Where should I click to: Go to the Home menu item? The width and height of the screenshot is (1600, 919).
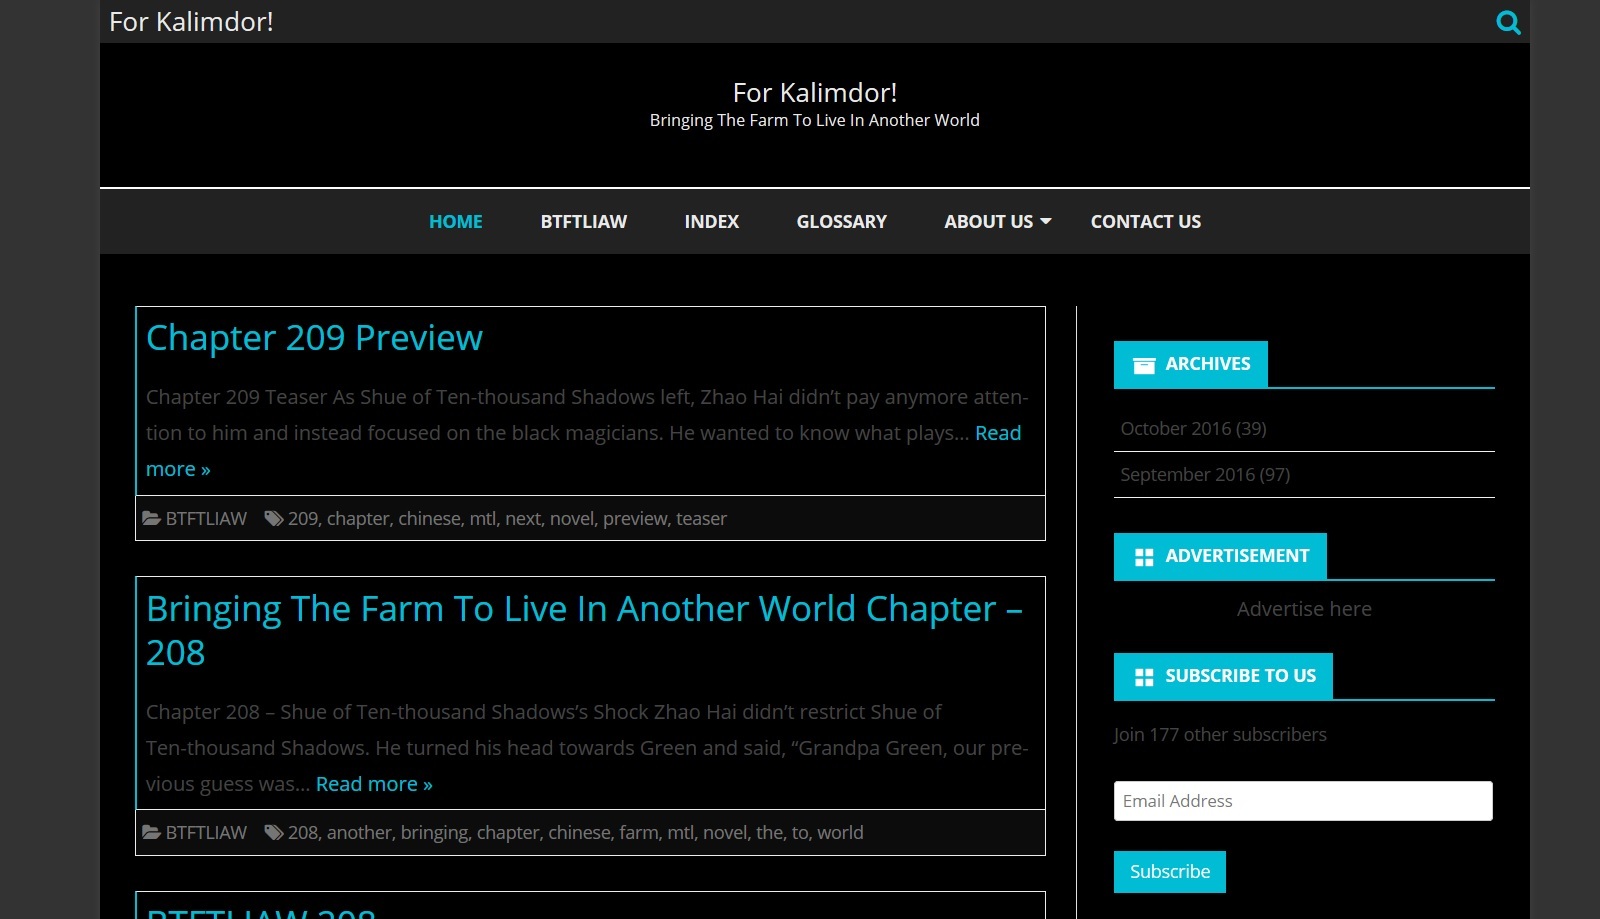pyautogui.click(x=456, y=222)
